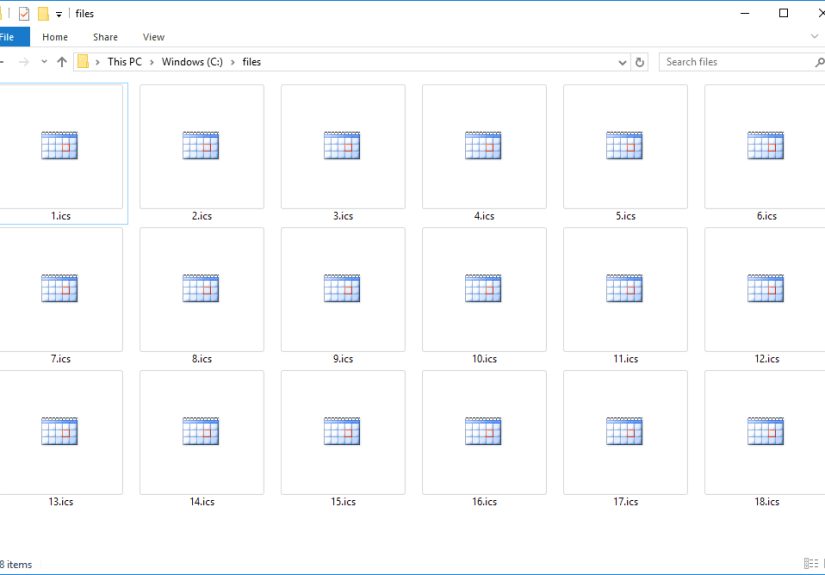Select the 13.ics calendar file icon
The height and width of the screenshot is (575, 825).
(59, 431)
